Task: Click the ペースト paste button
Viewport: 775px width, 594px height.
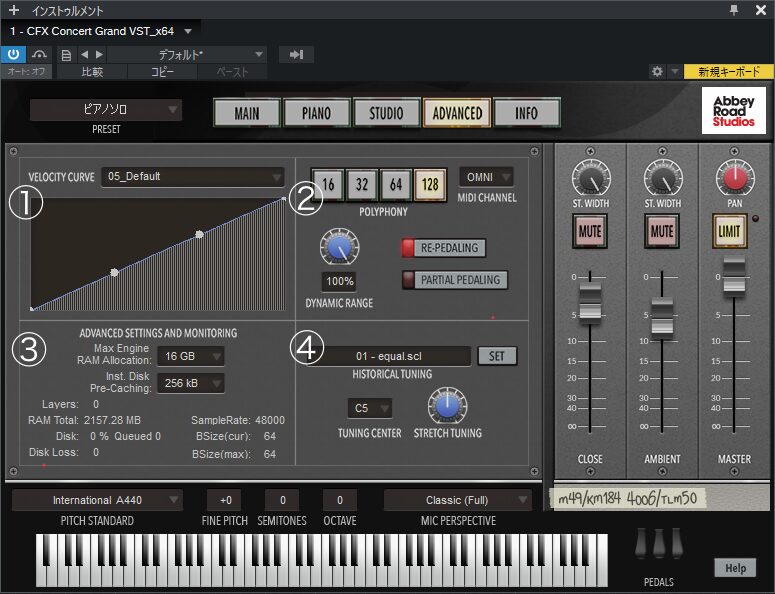Action: tap(232, 72)
